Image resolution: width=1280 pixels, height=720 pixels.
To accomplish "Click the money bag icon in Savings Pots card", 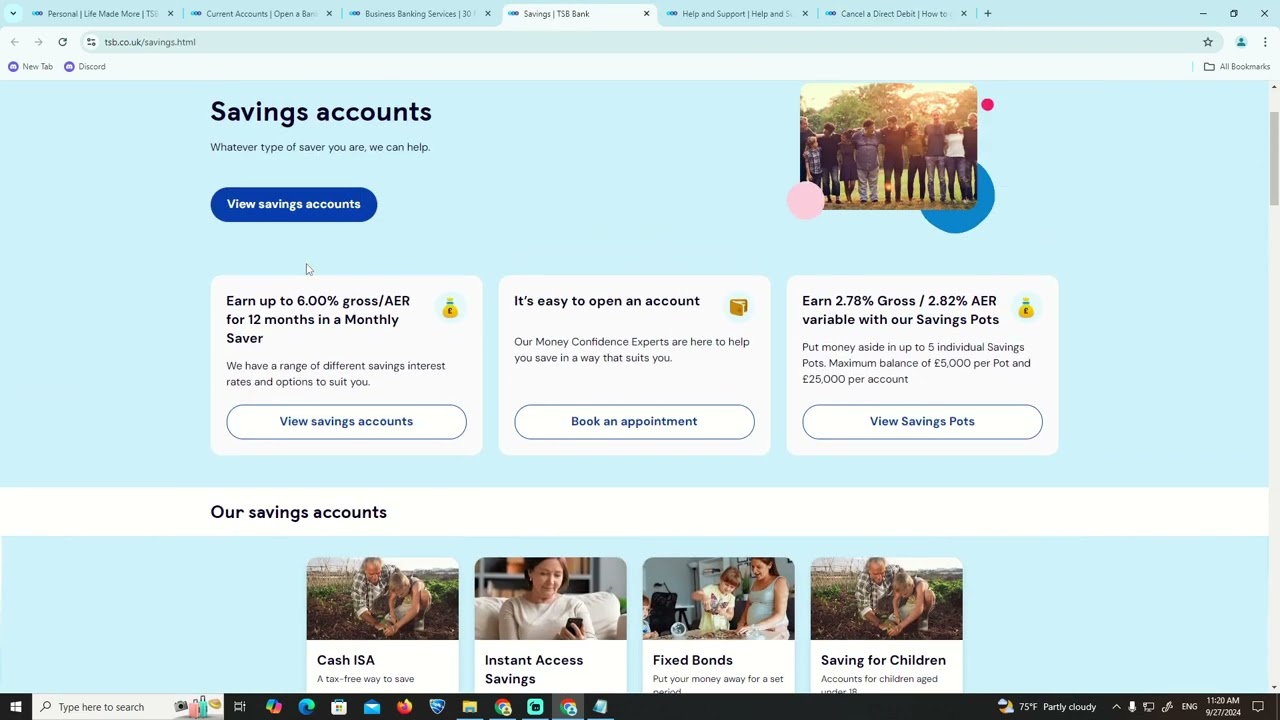I will 1026,309.
